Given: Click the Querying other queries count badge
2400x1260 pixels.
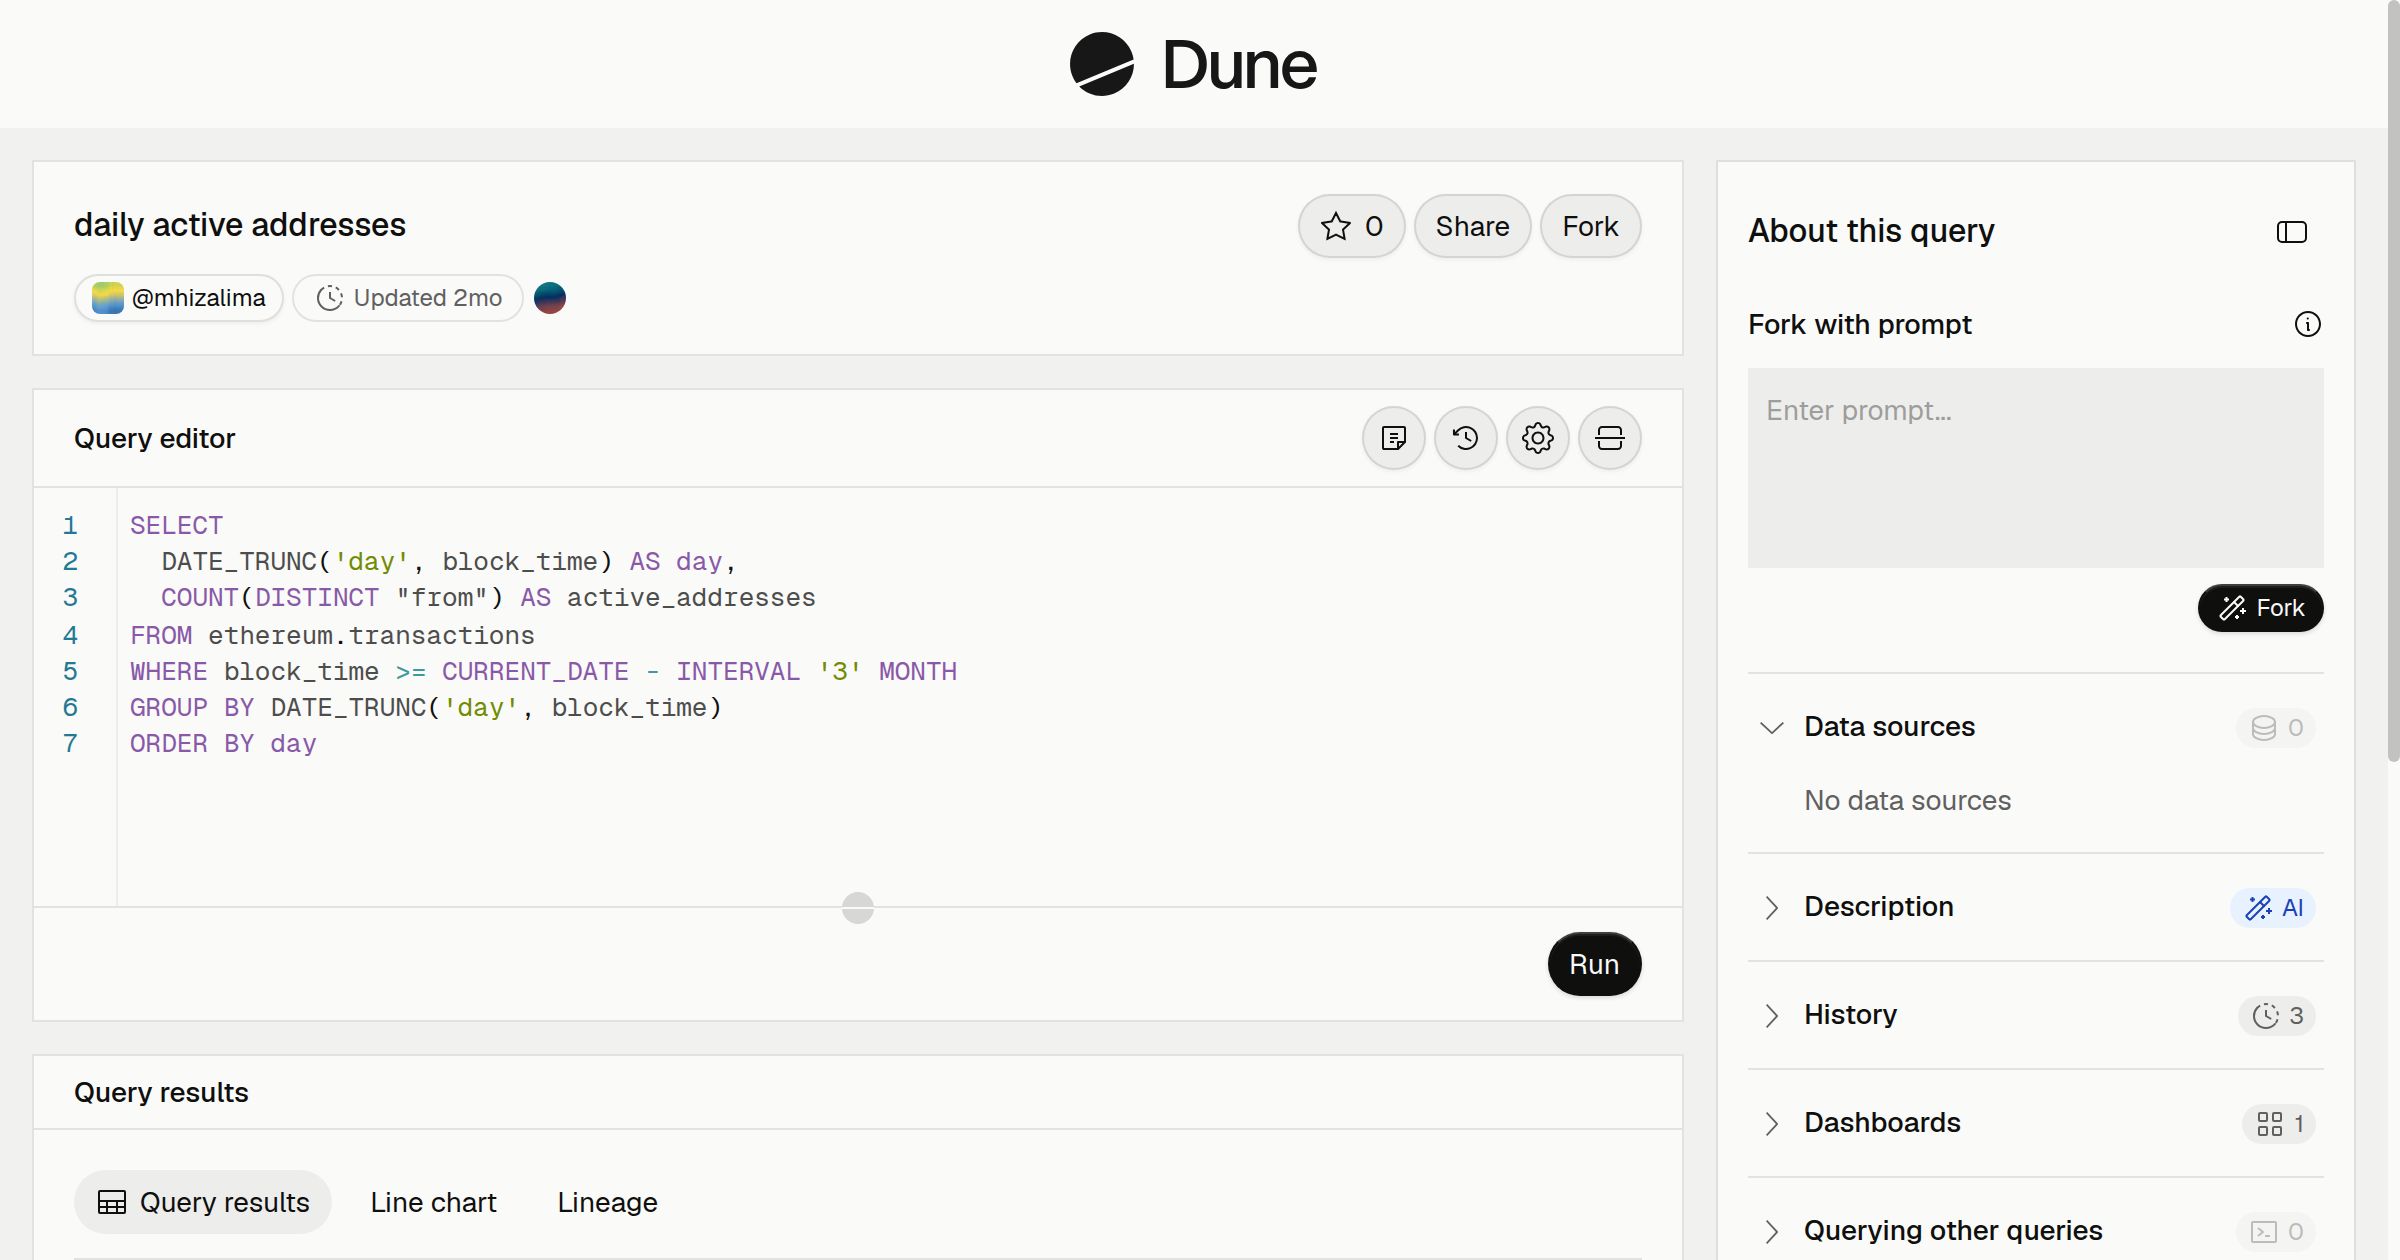Looking at the screenshot, I should (x=2276, y=1231).
